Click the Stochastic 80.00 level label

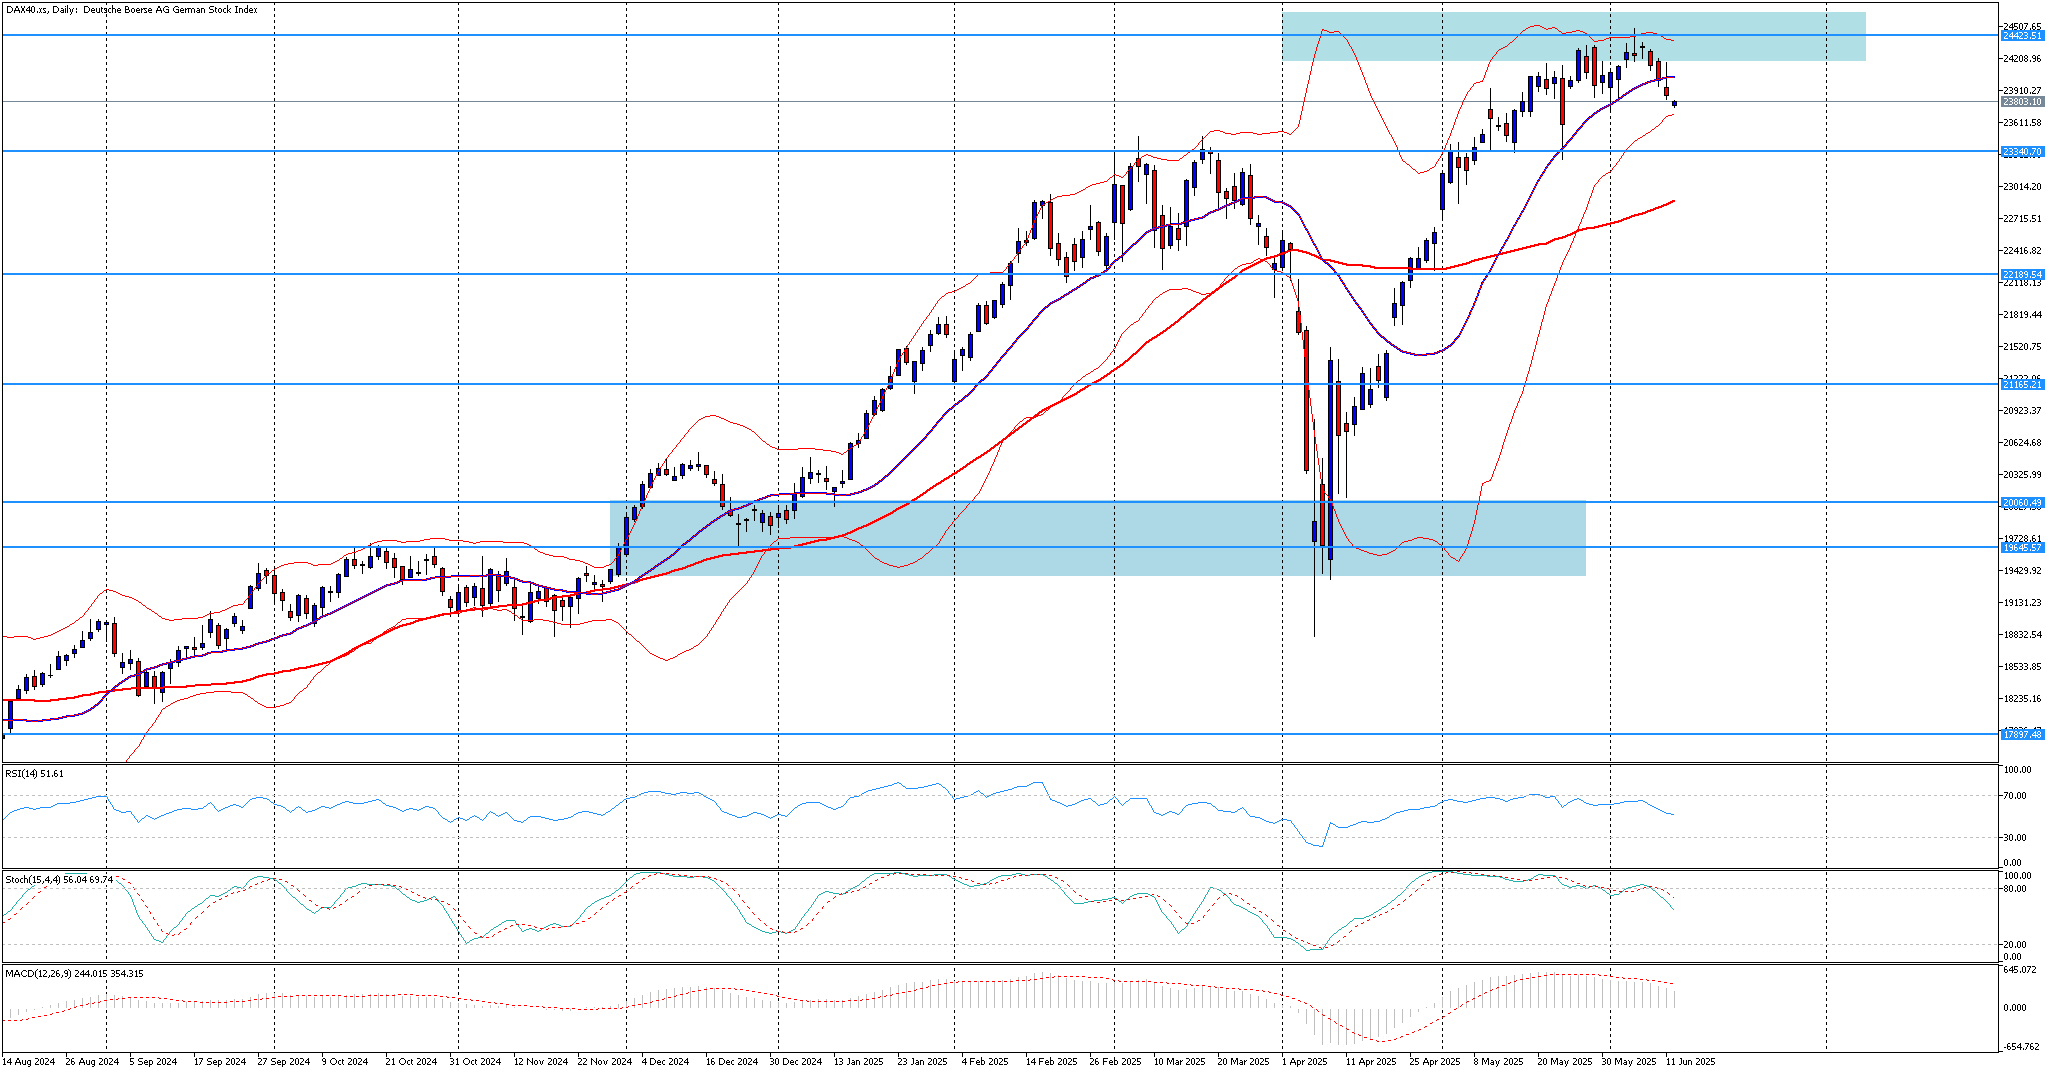point(2016,889)
